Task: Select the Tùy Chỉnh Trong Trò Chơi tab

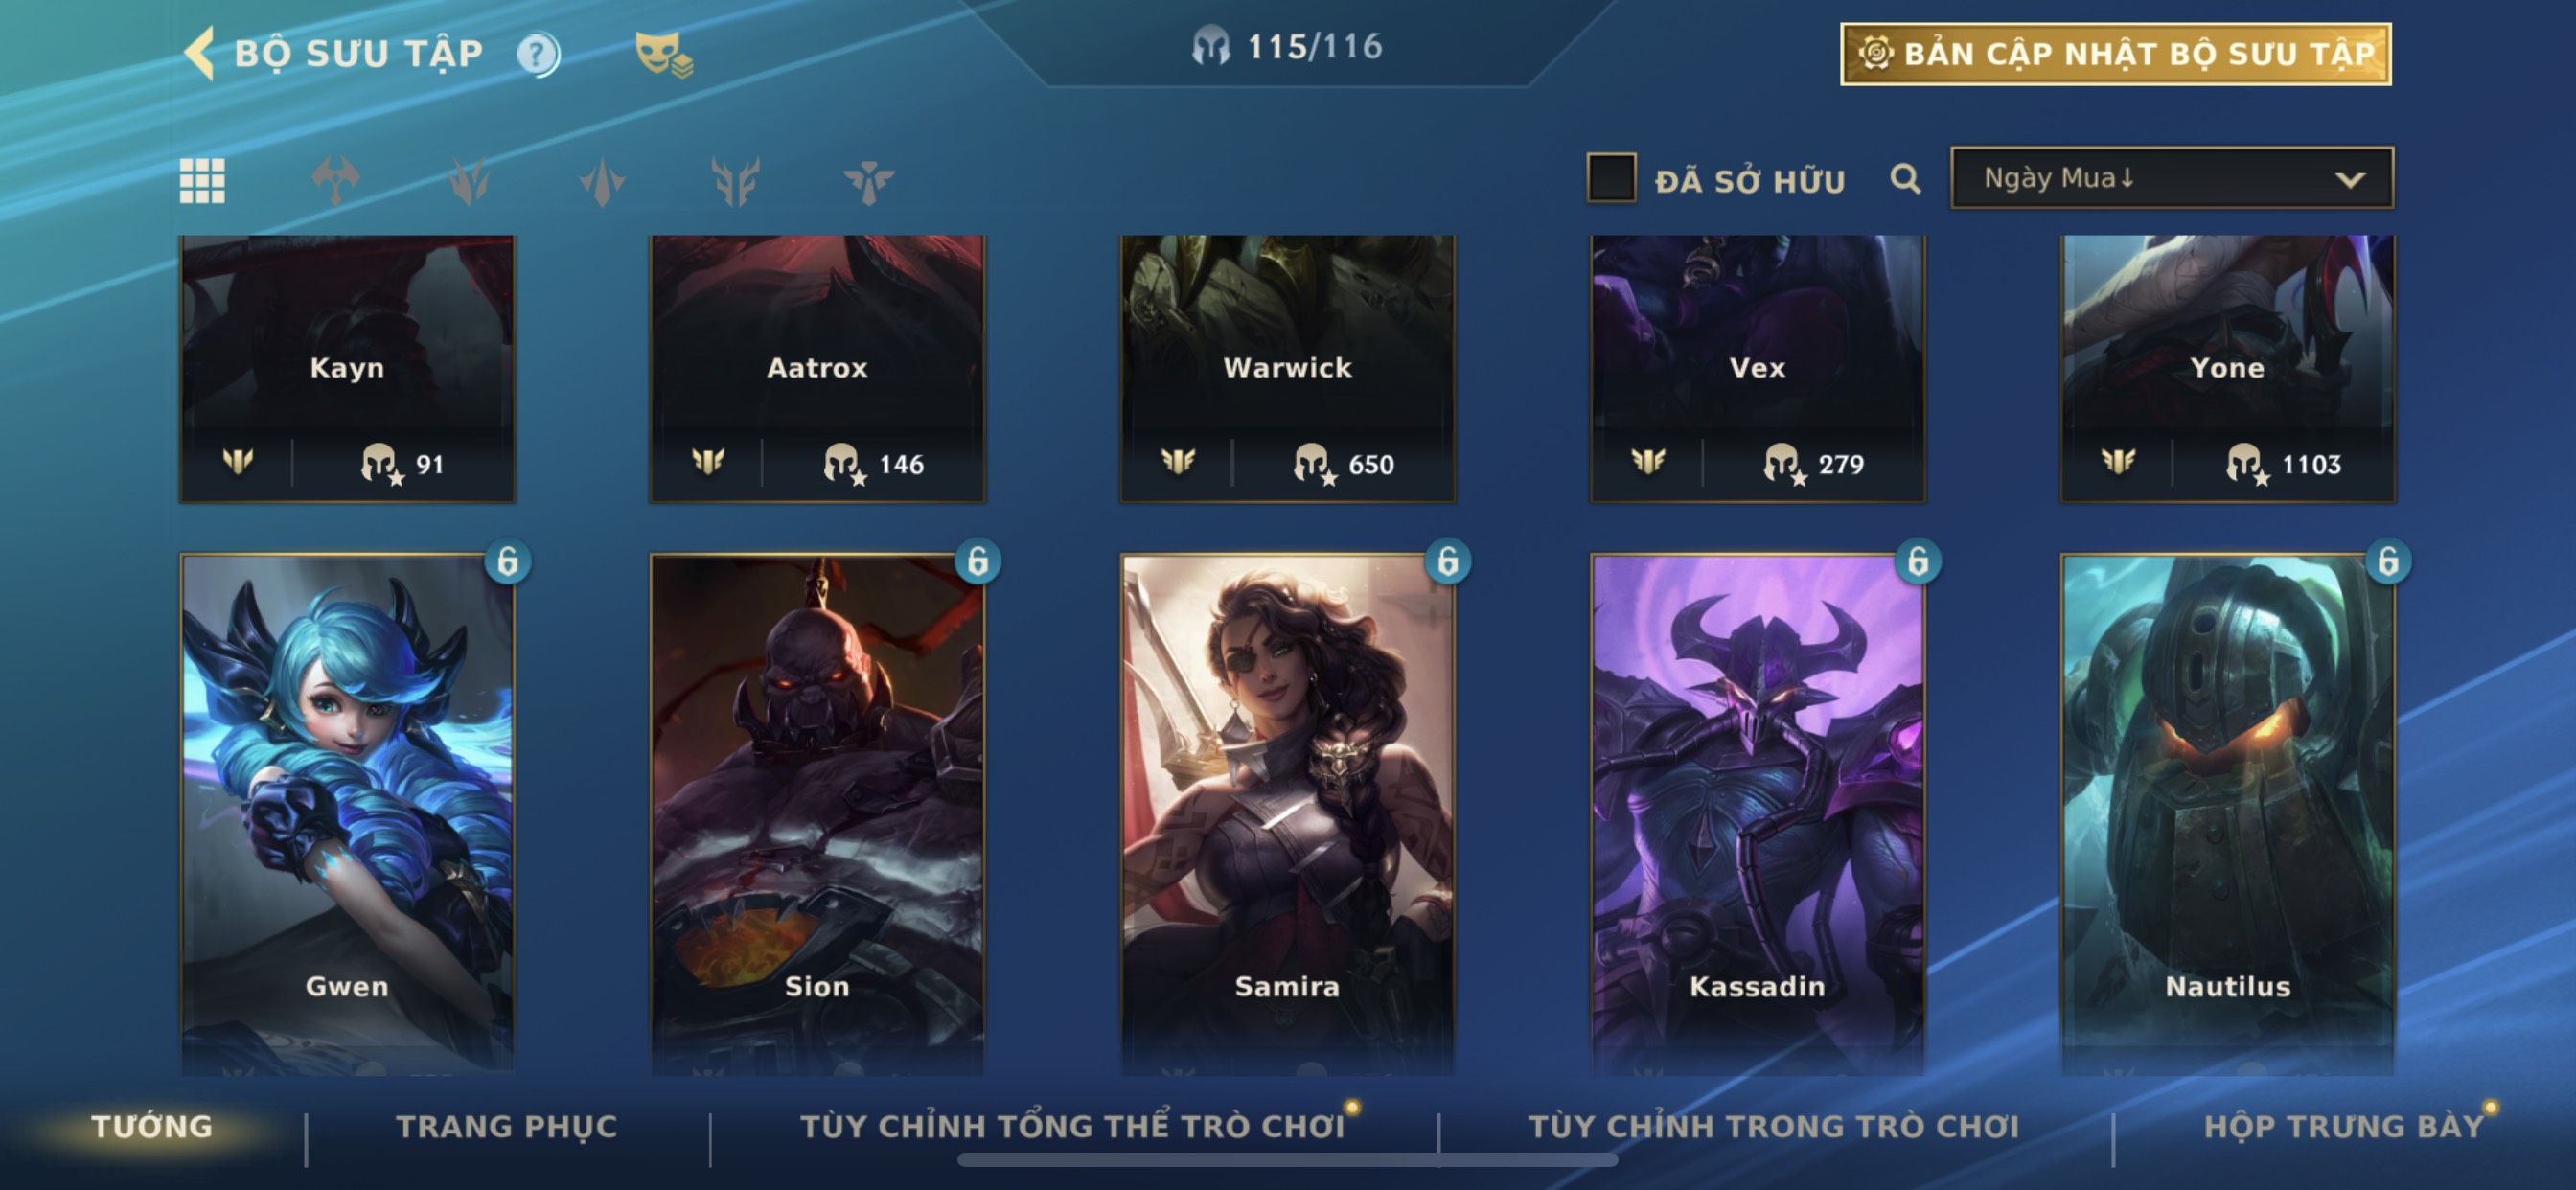Action: [x=1774, y=1126]
